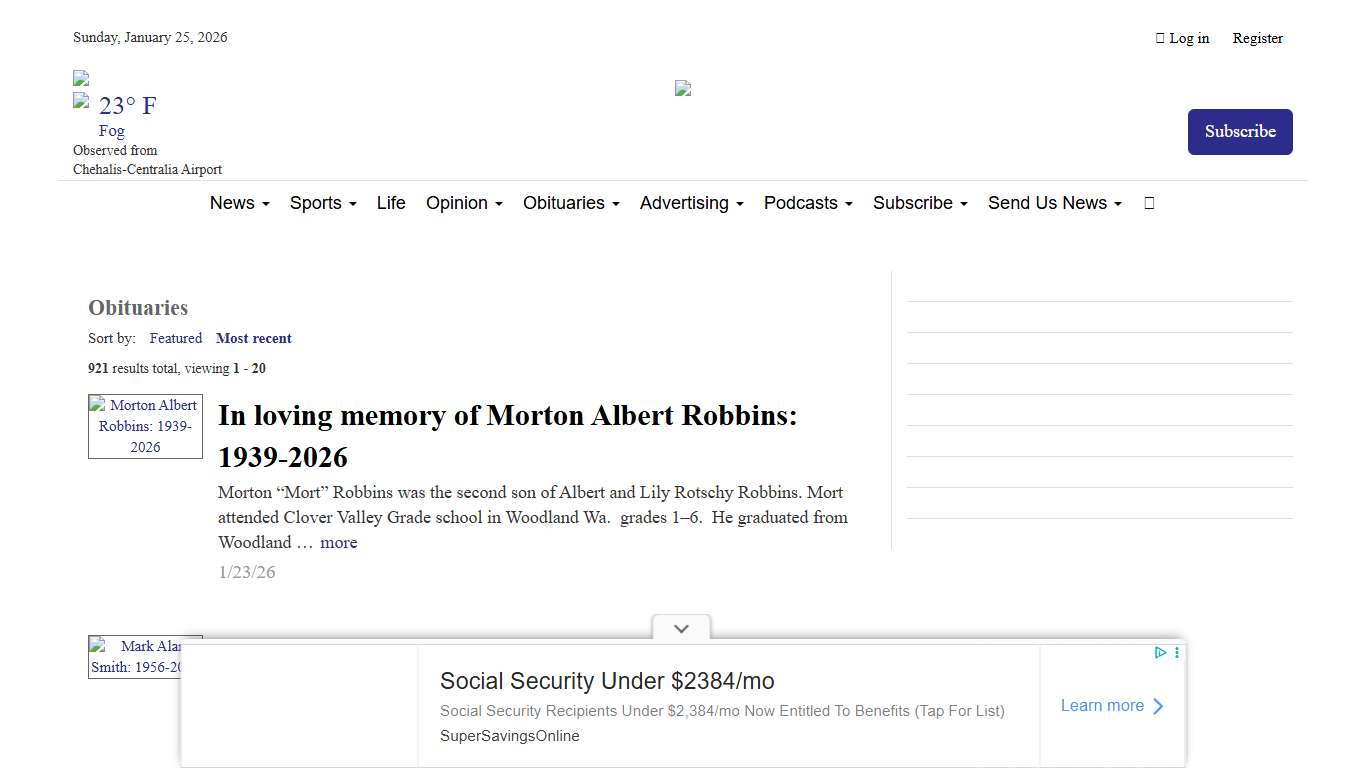
Task: Expand the News dropdown menu
Action: [x=239, y=203]
